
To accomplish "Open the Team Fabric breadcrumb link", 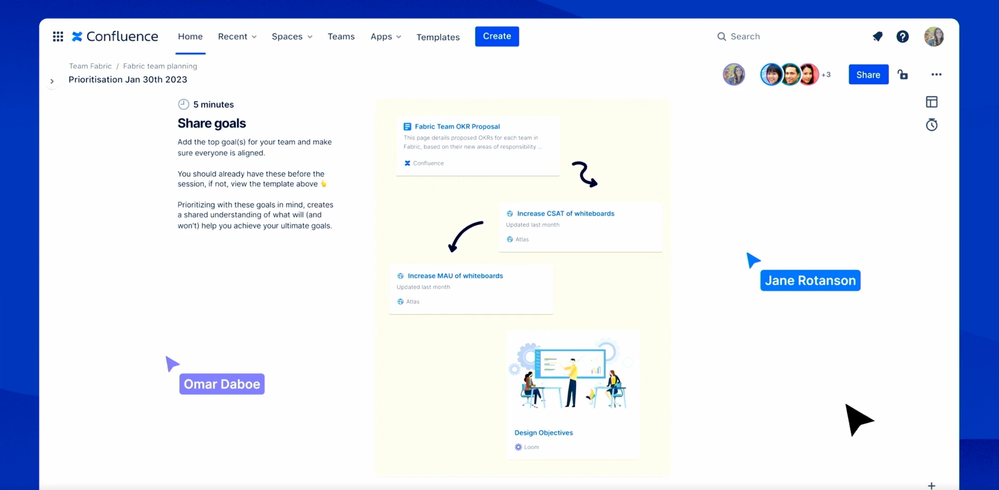I will click(90, 66).
